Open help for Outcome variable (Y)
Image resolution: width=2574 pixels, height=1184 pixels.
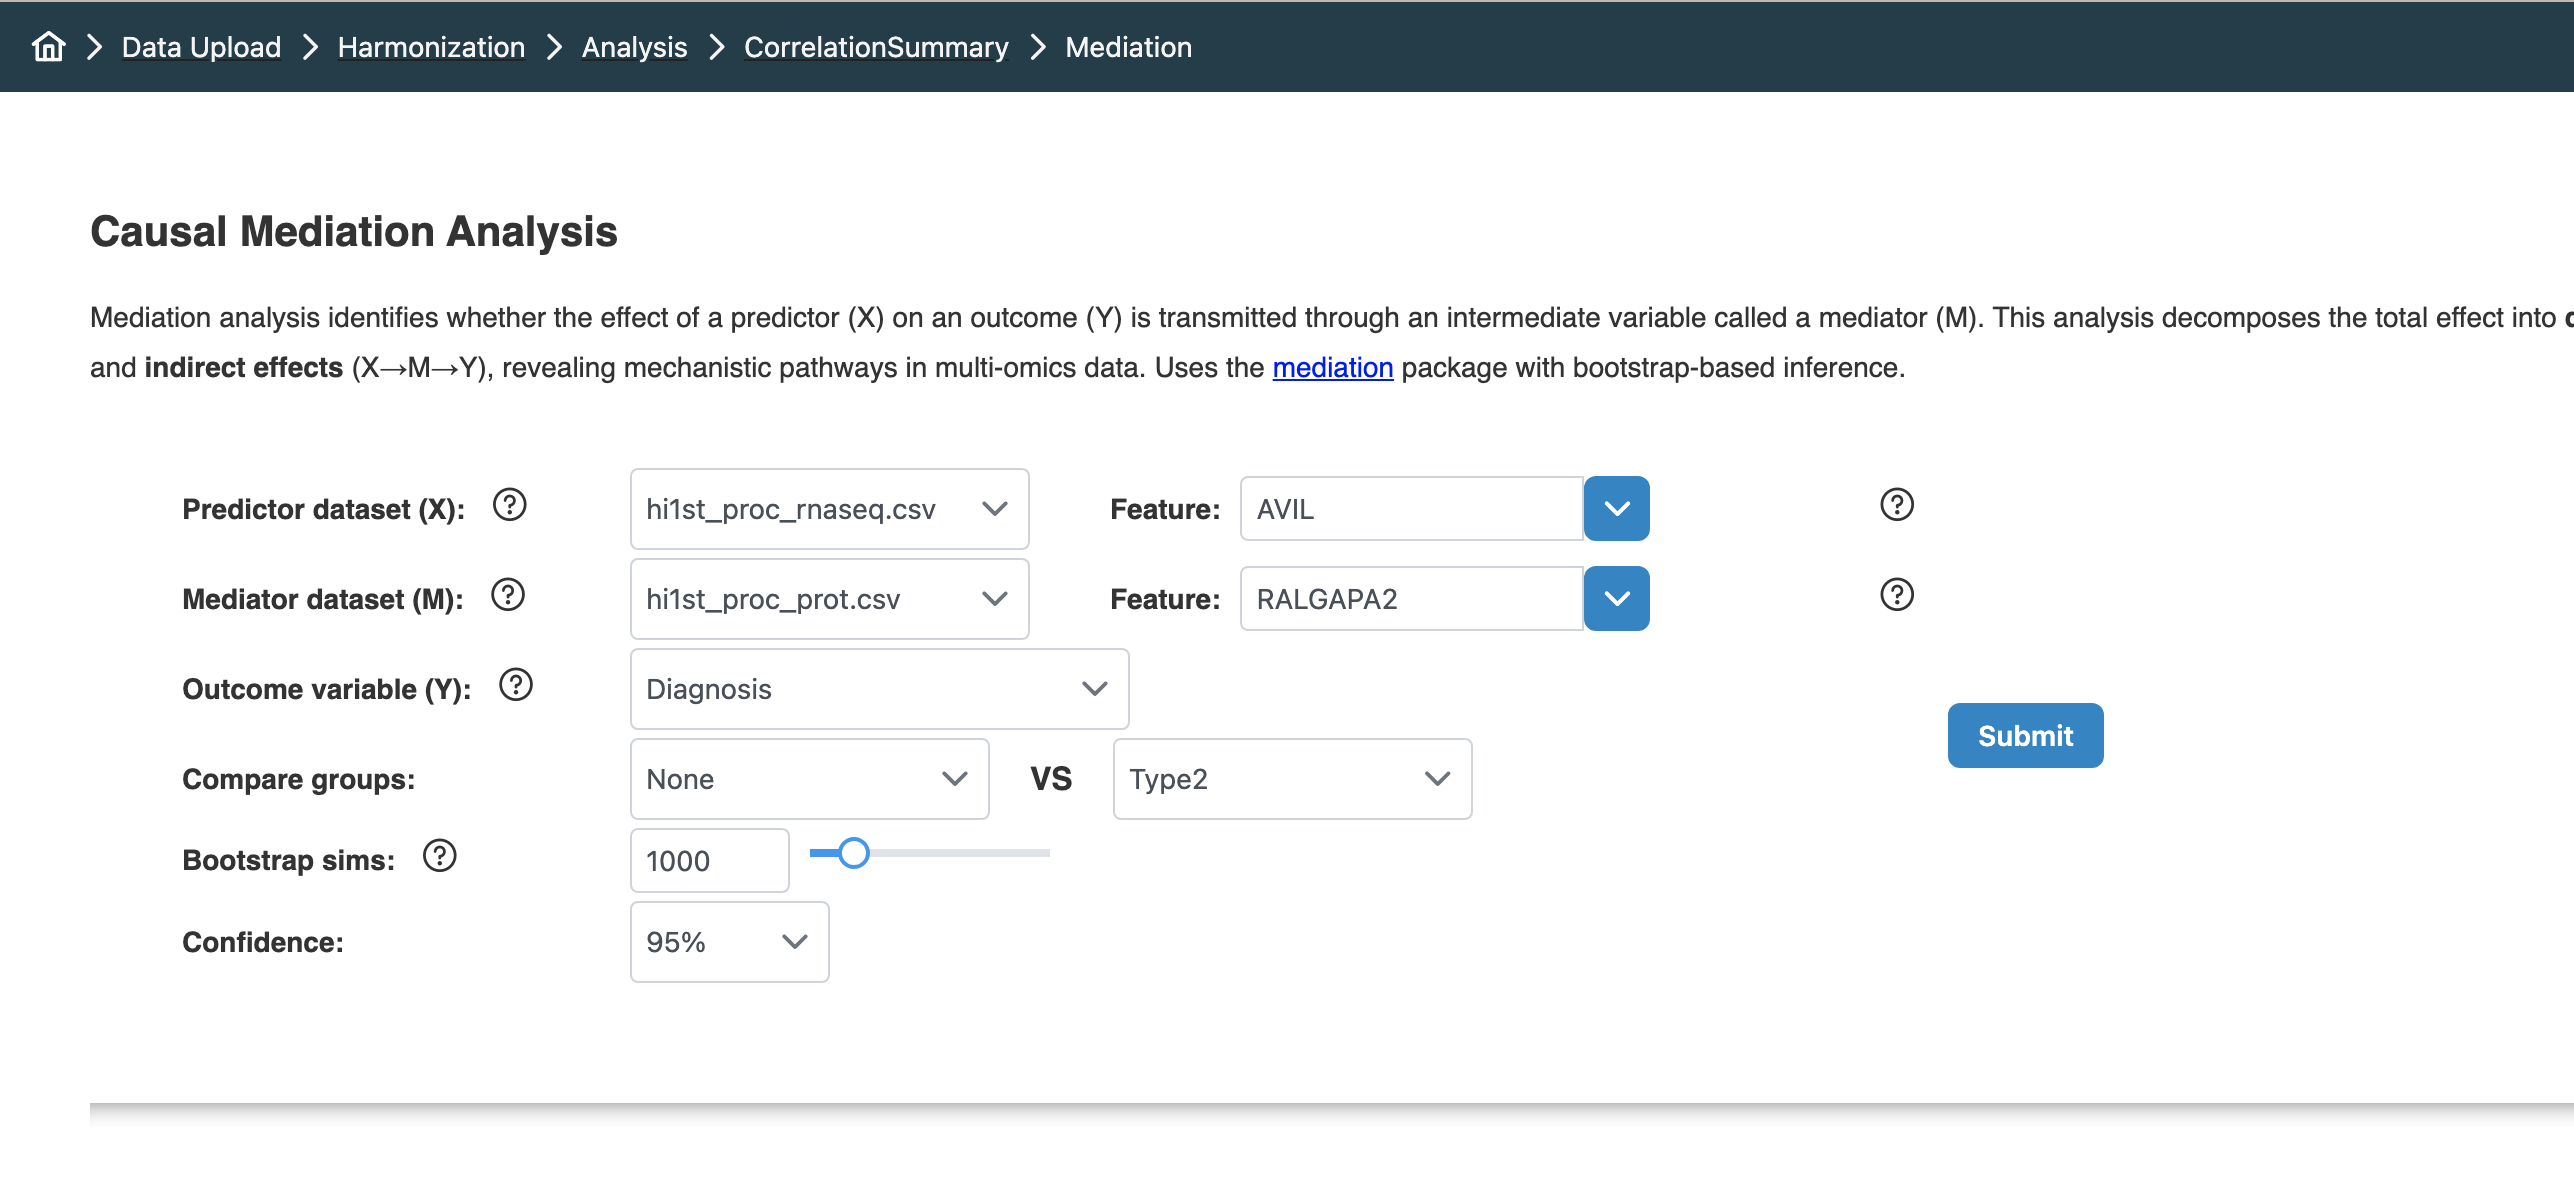[516, 685]
